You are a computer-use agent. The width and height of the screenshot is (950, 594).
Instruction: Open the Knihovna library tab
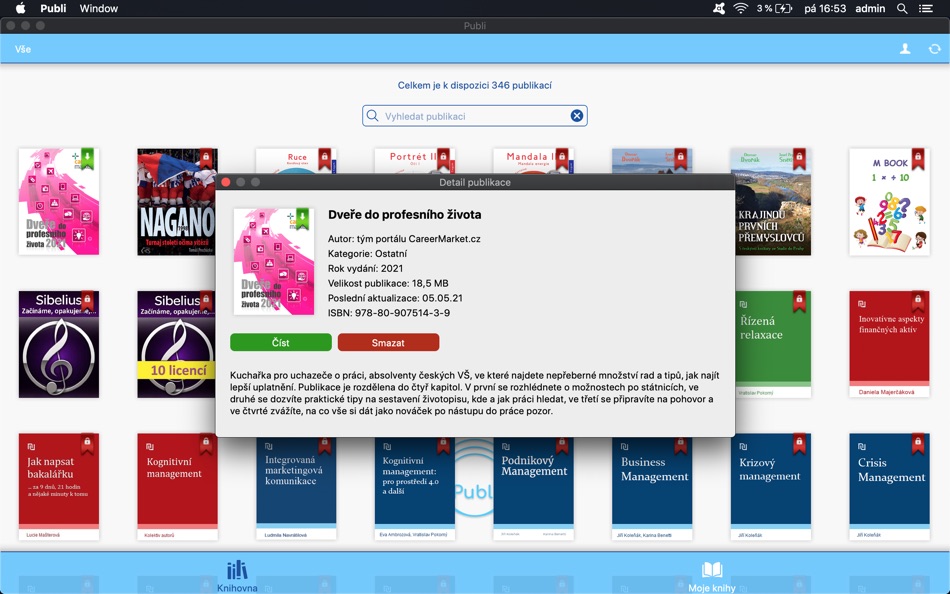(x=237, y=576)
